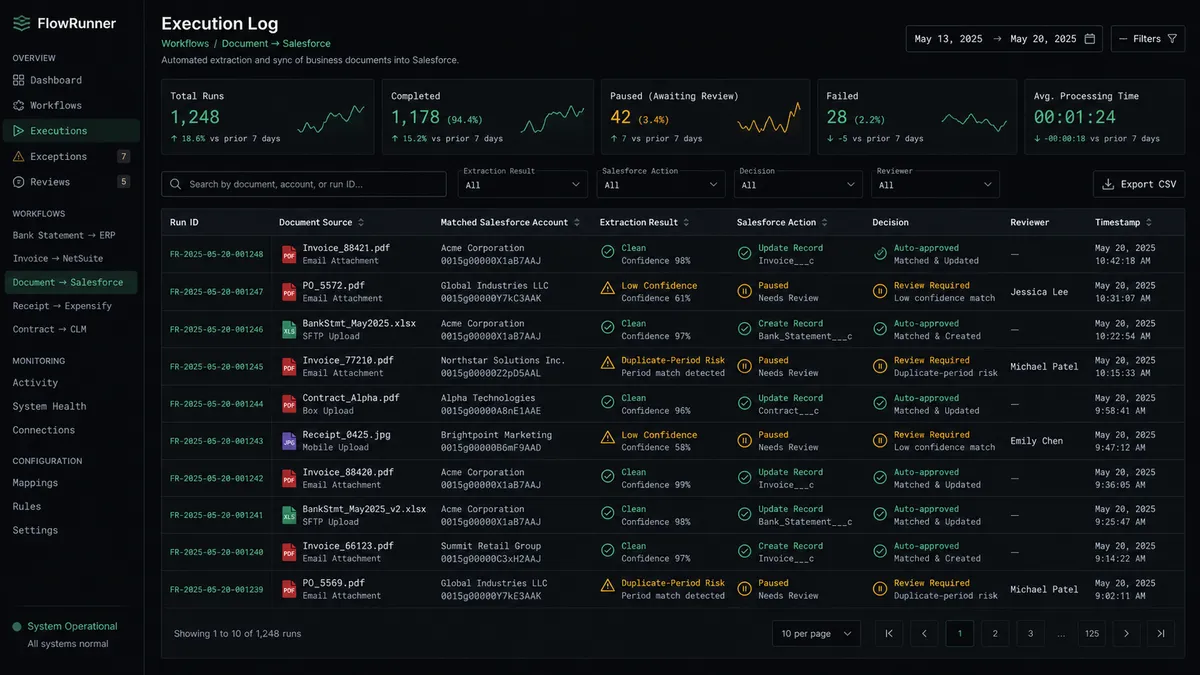Click the calendar icon in date range
The height and width of the screenshot is (675, 1200).
pyautogui.click(x=1090, y=39)
